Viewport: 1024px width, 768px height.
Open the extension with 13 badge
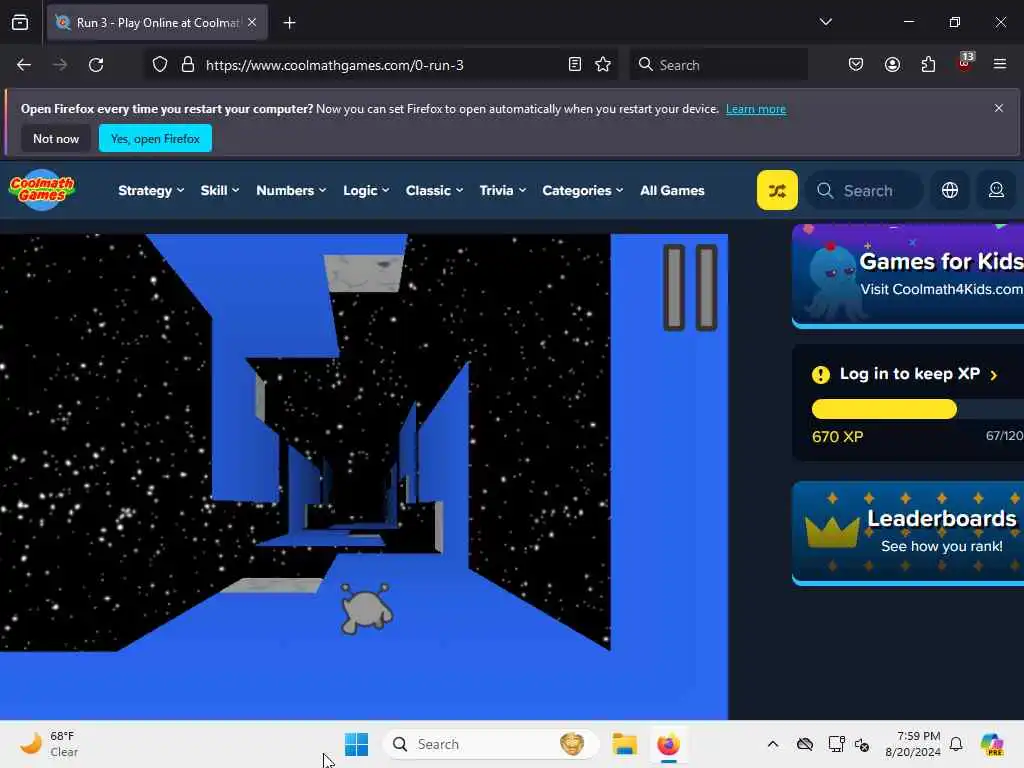(965, 63)
